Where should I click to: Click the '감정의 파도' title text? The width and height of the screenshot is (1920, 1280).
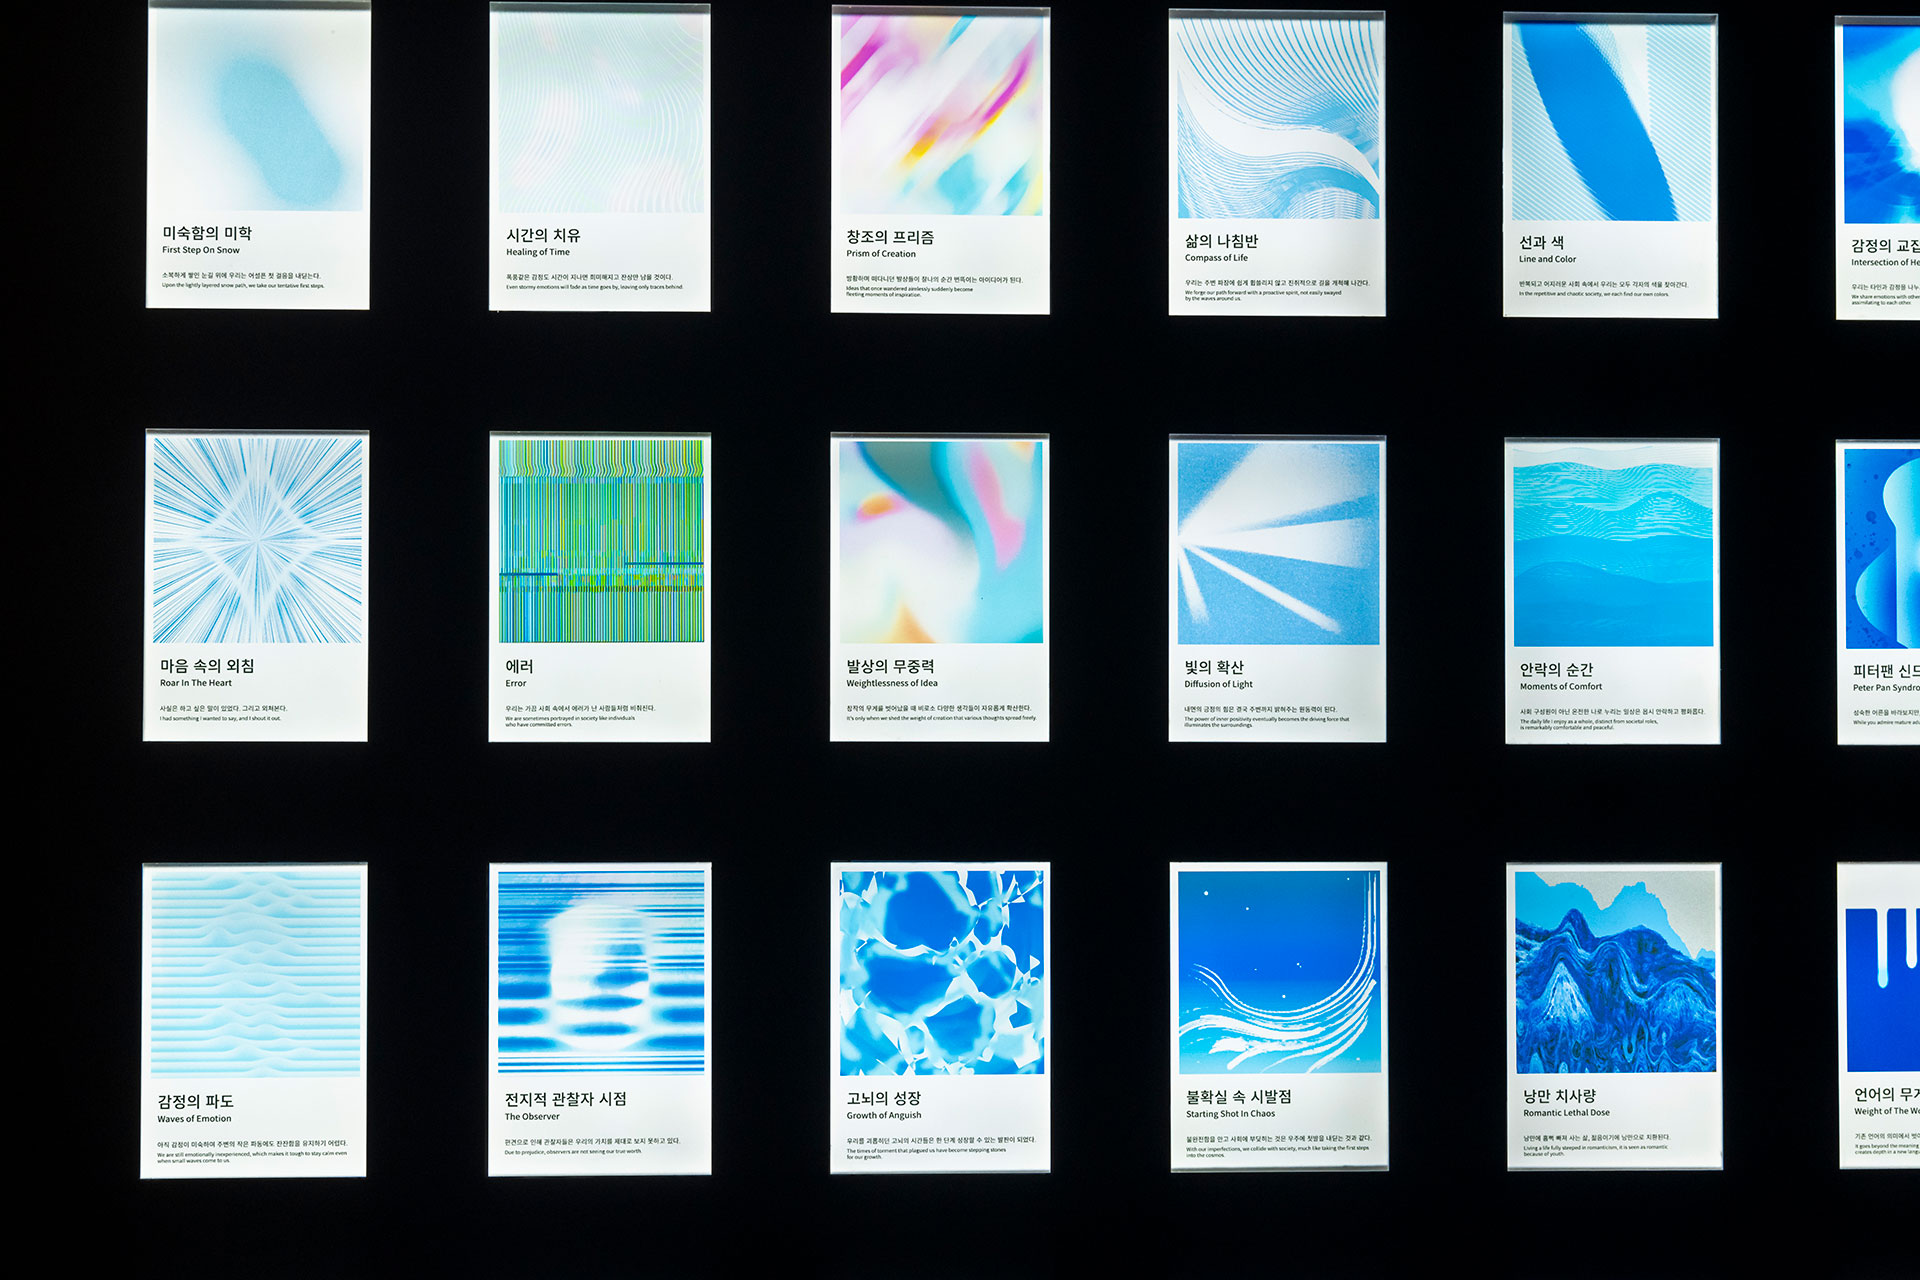coord(195,1101)
